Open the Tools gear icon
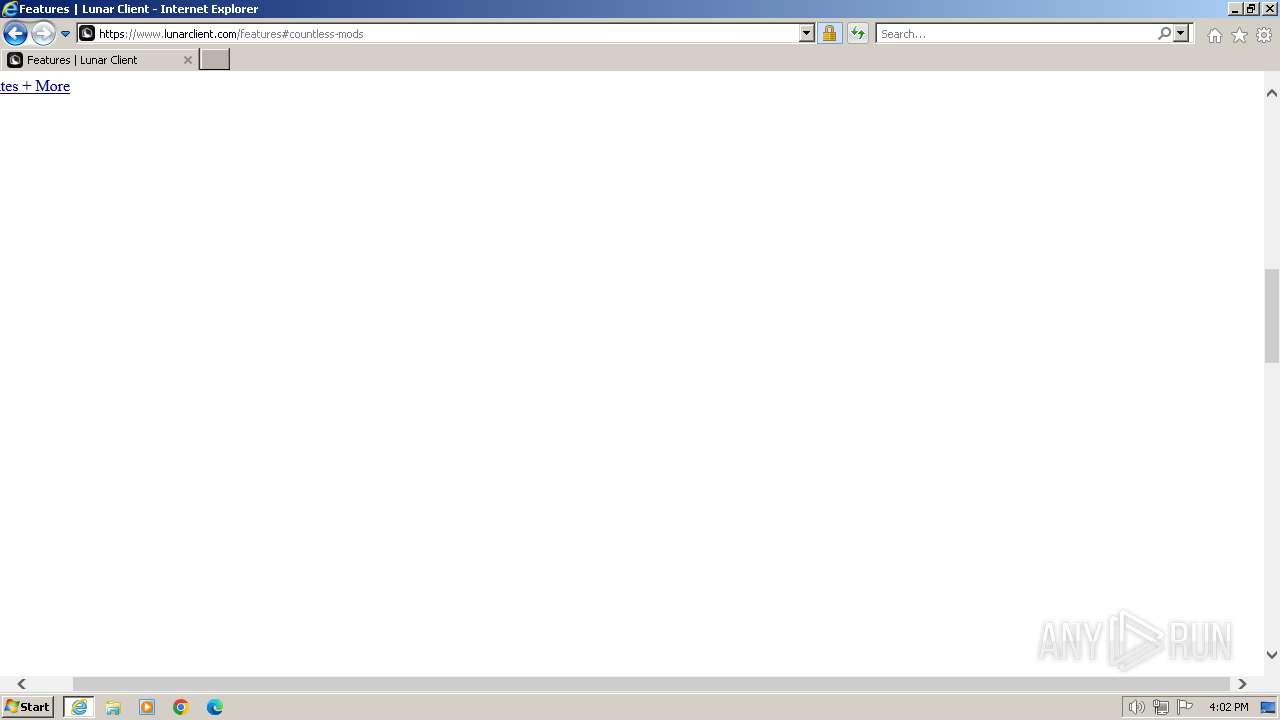This screenshot has width=1280, height=720. [1264, 35]
